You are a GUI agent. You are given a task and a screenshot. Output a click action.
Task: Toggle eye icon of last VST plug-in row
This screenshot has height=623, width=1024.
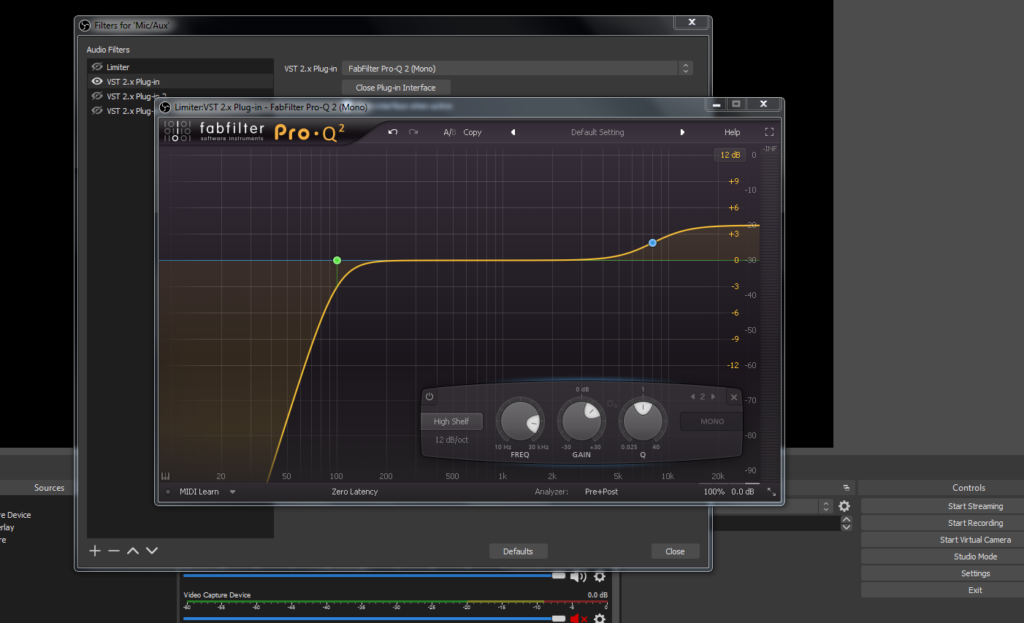97,110
